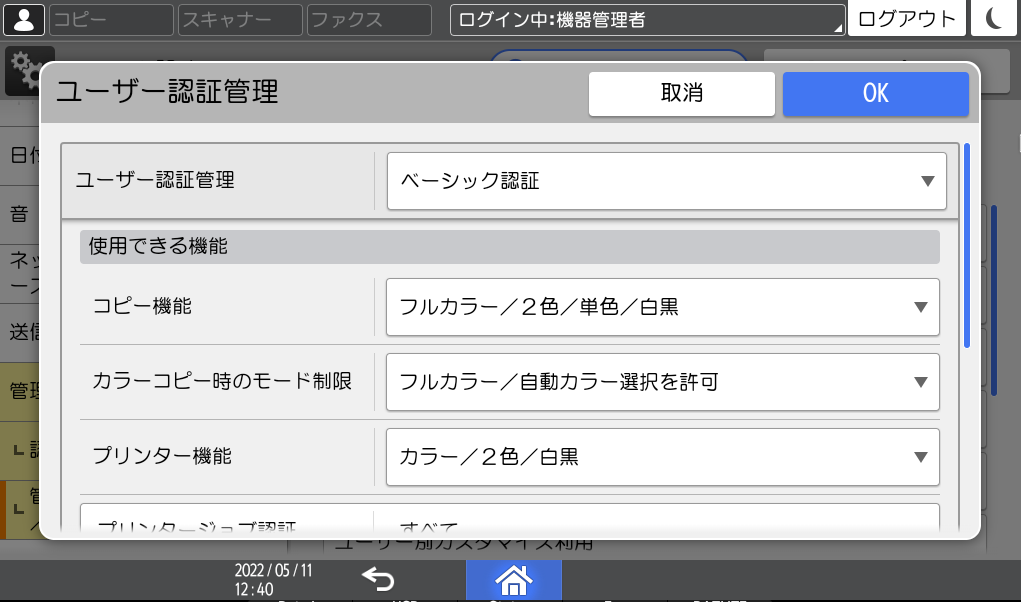Confirm settings with the OK button
This screenshot has width=1021, height=602.
click(x=875, y=94)
